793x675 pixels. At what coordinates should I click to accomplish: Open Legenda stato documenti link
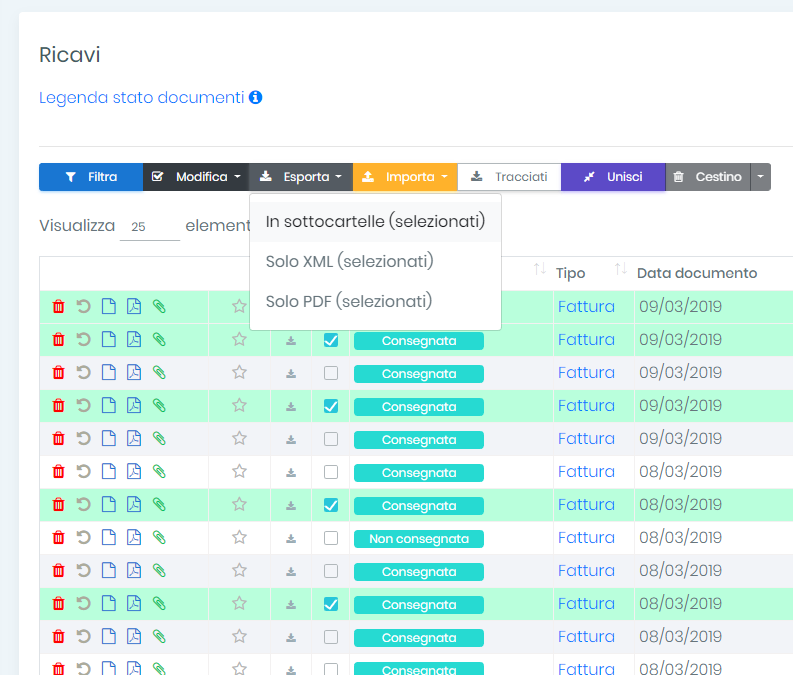coord(142,97)
